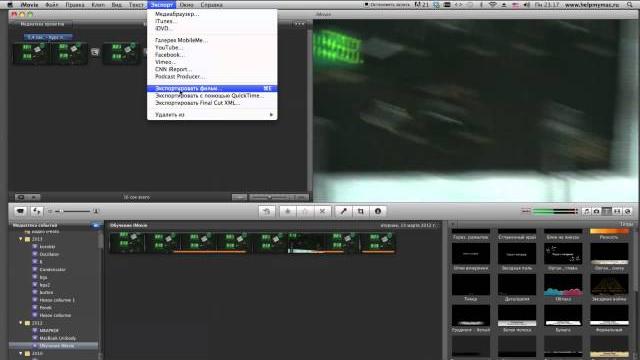Select the voiceover microphone tool
Viewport: 640px width, 360px height.
[343, 211]
